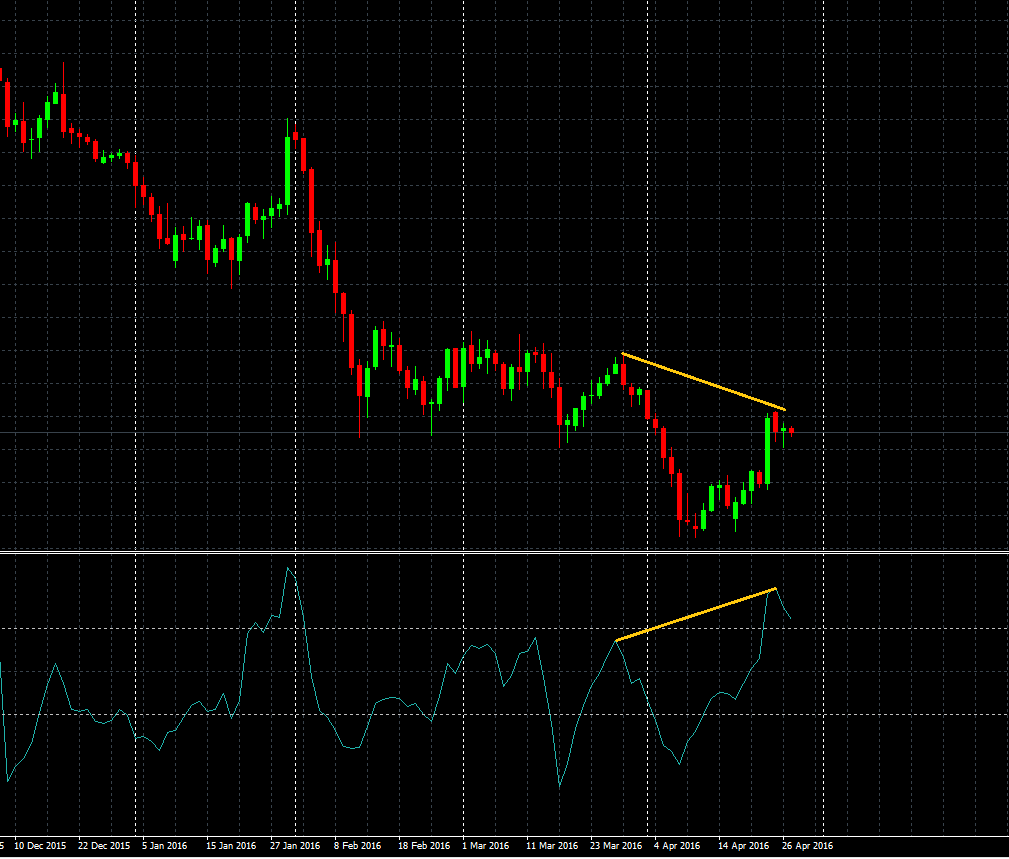Screen dimensions: 1009x859
Task: Select the 5 Jan 2016 date label
Action: click(x=167, y=845)
